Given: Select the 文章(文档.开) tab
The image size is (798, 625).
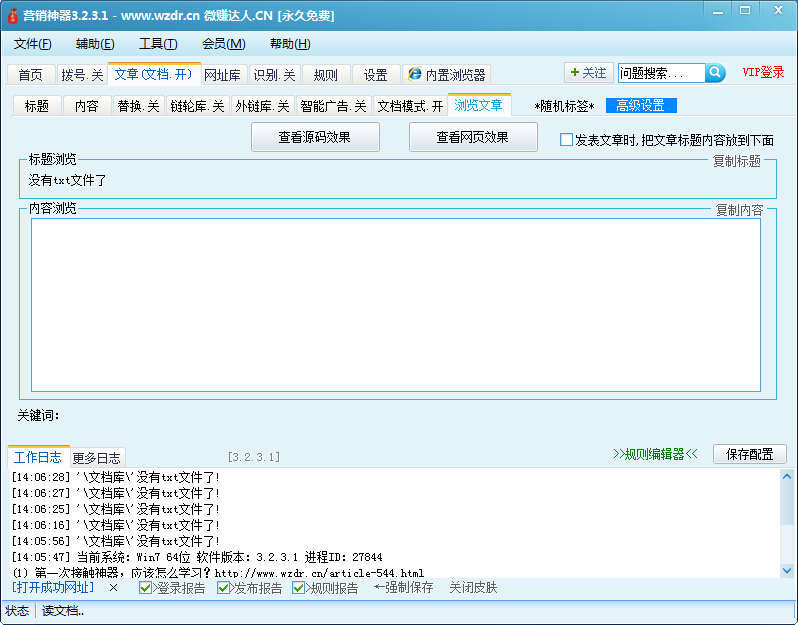Looking at the screenshot, I should (154, 74).
